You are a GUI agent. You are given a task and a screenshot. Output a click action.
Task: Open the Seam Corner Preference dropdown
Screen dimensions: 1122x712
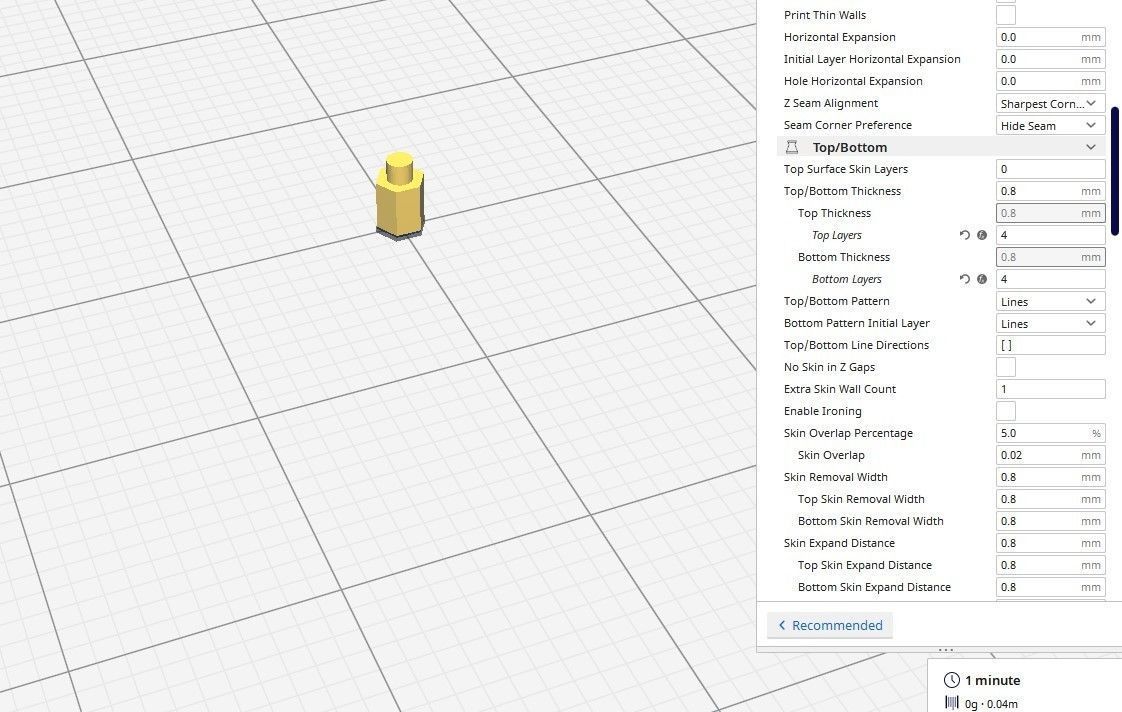[1050, 125]
